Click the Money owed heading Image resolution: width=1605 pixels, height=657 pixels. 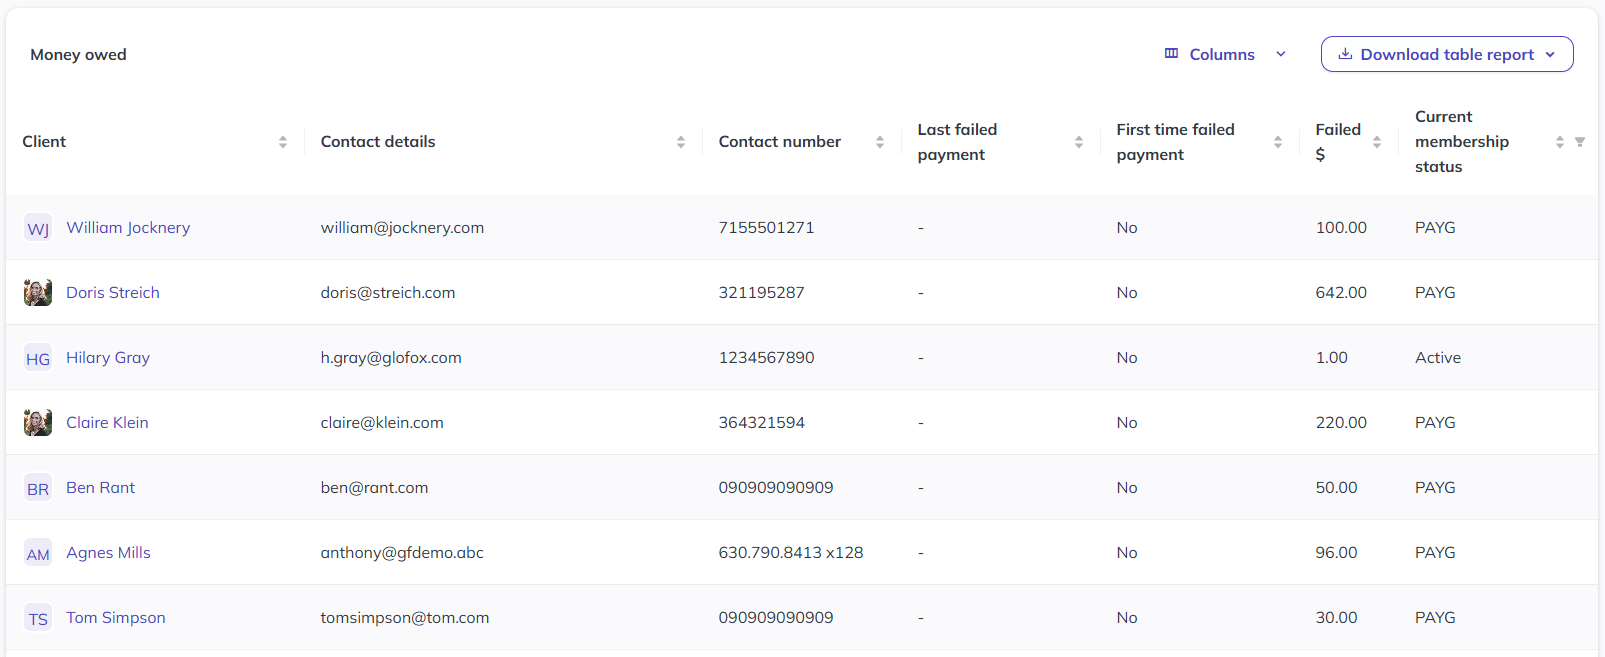click(x=78, y=55)
